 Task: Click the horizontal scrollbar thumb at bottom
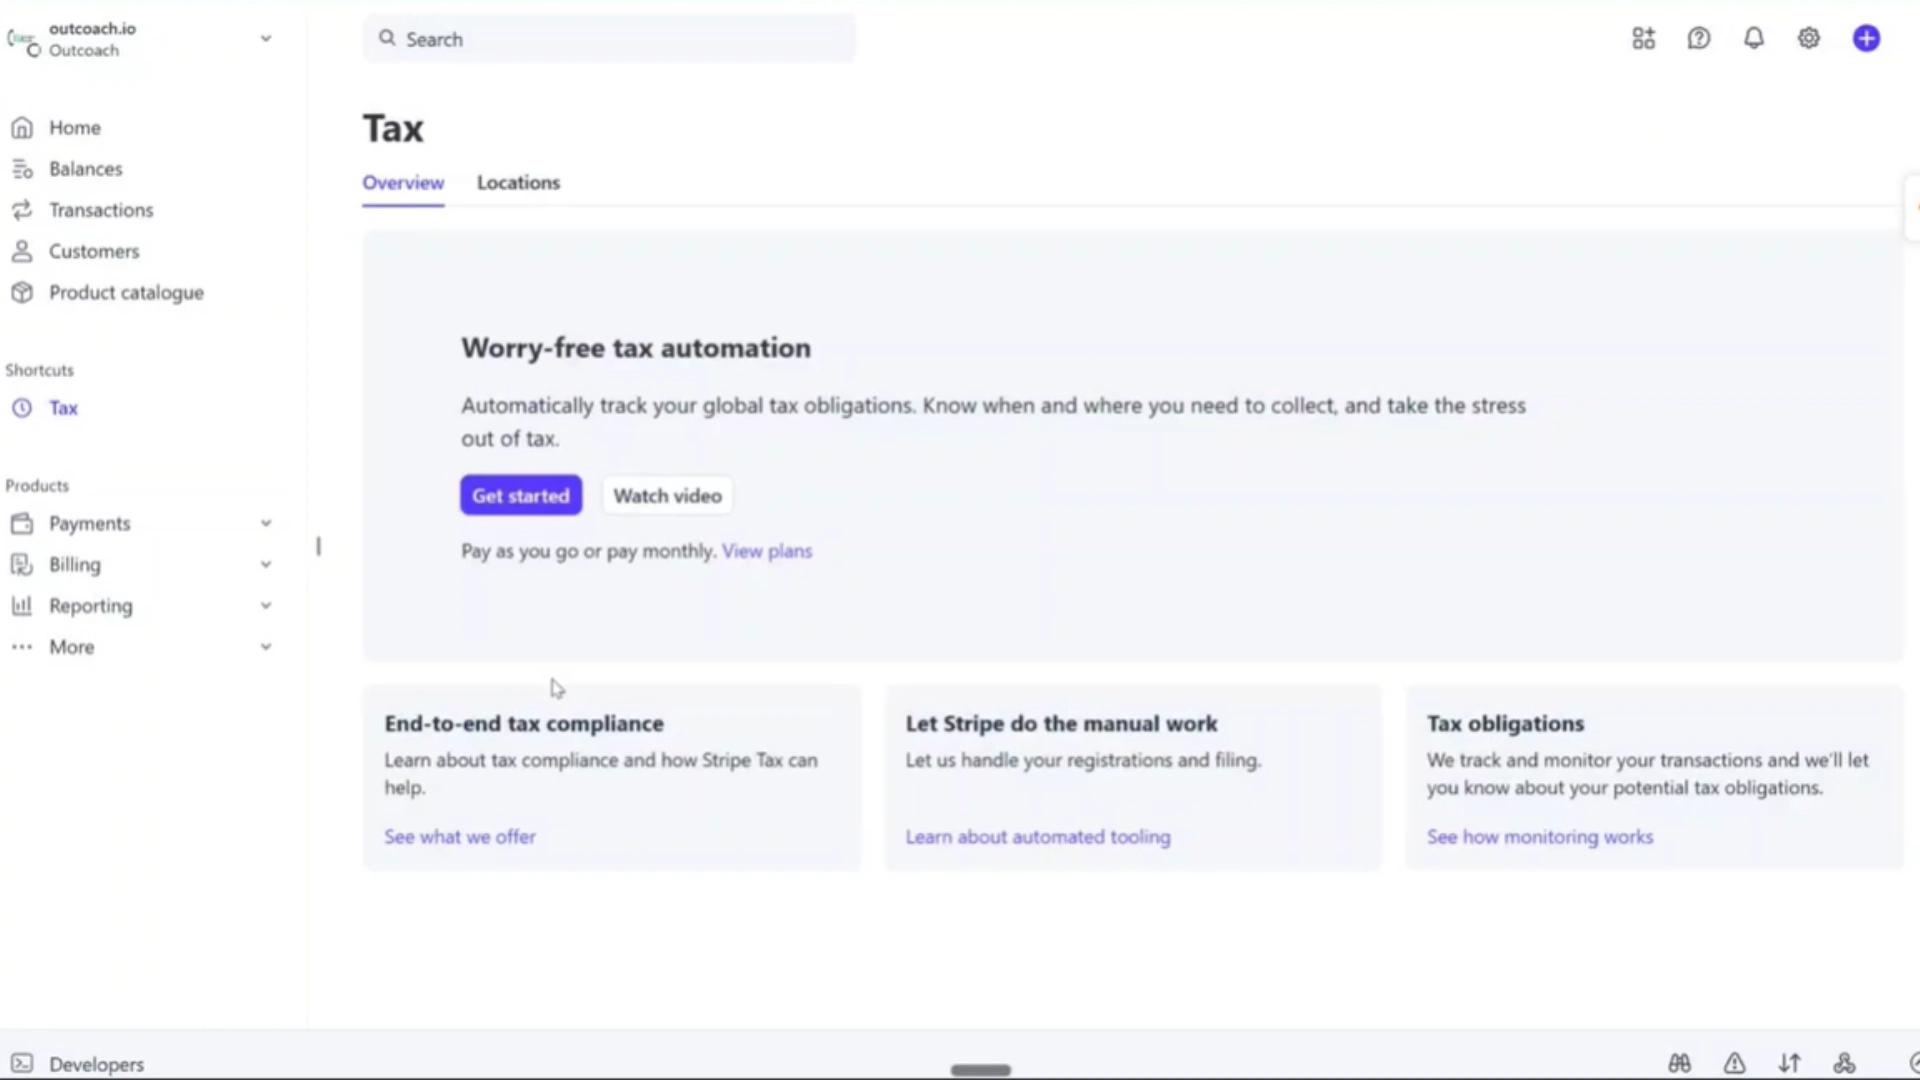coord(981,1070)
